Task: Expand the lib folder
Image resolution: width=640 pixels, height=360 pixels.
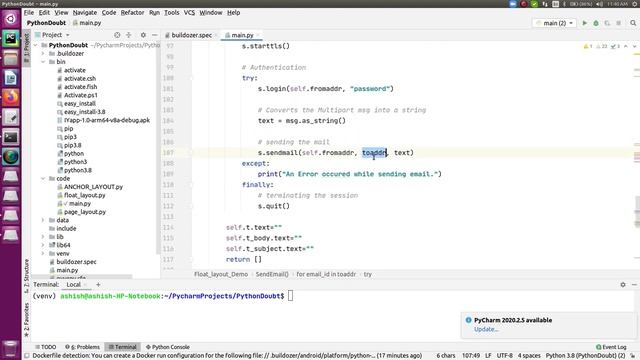Action: (x=43, y=237)
